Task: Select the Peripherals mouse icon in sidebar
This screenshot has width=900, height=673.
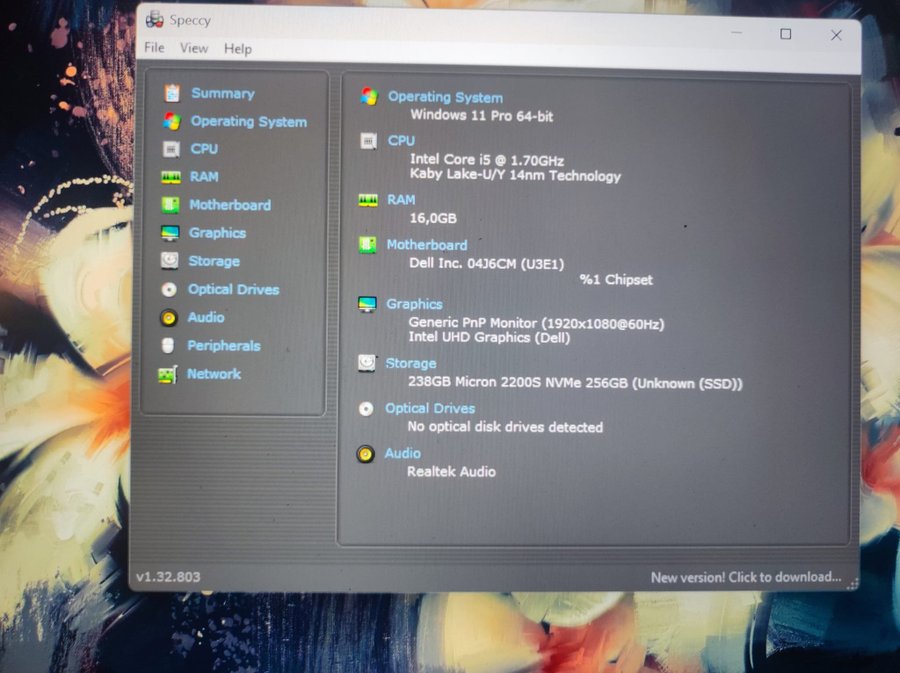Action: coord(168,345)
